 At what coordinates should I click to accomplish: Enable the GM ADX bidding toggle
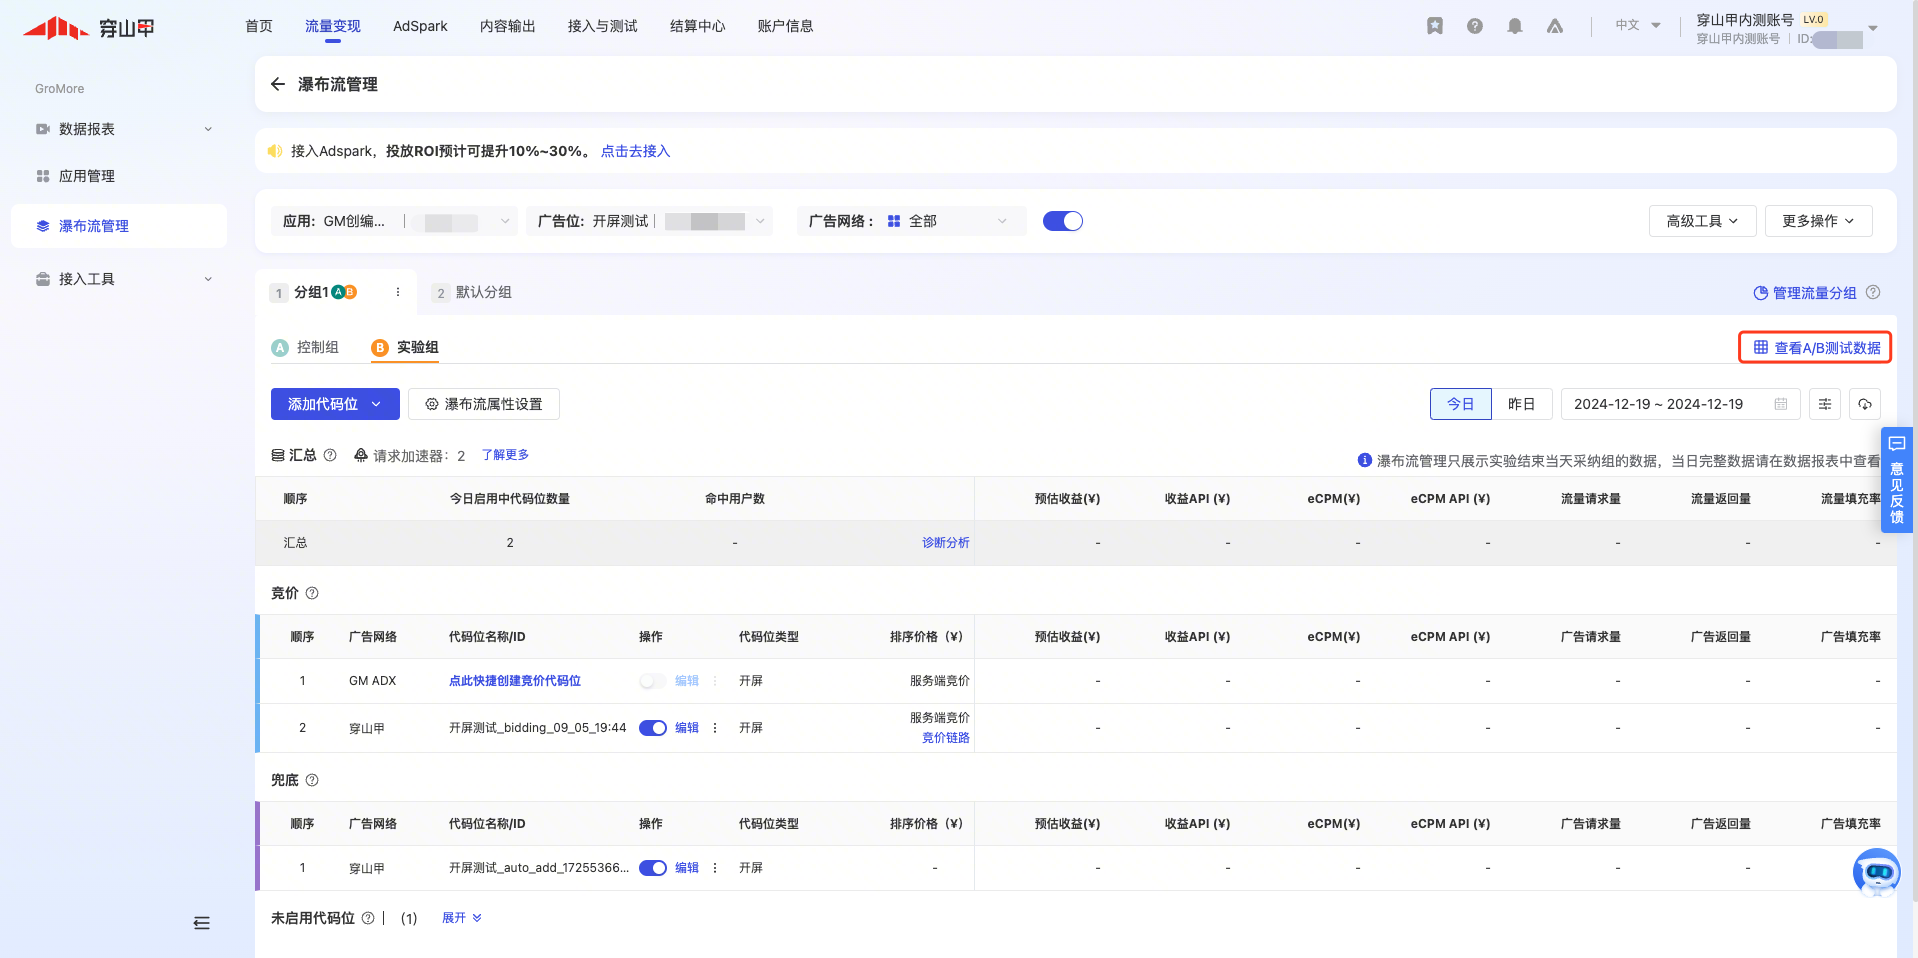tap(652, 681)
